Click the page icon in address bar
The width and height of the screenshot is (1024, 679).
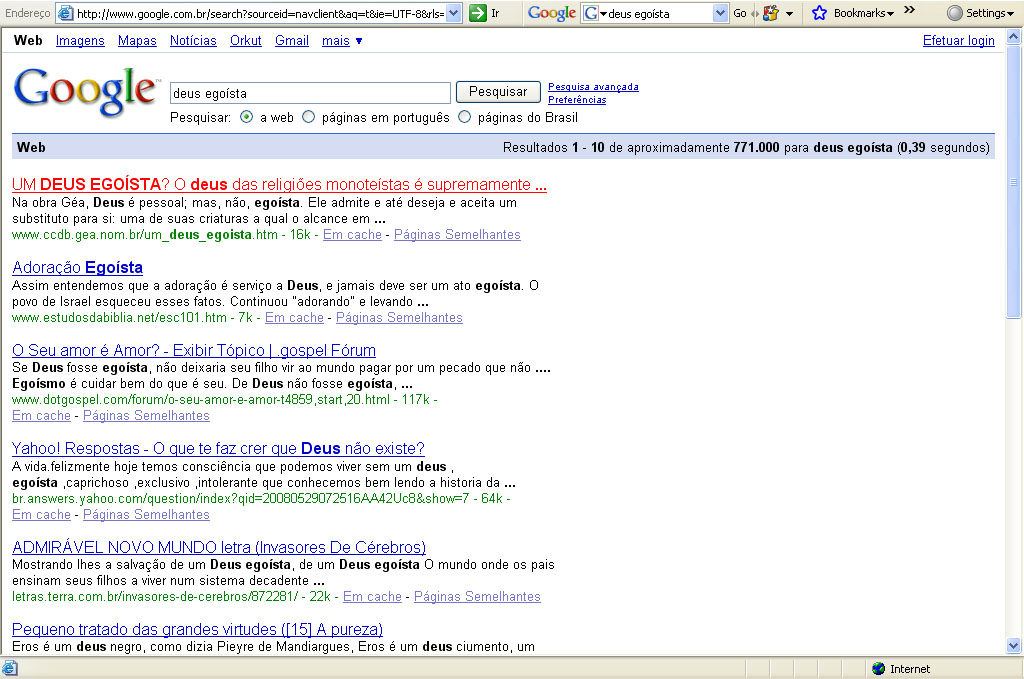pos(65,13)
